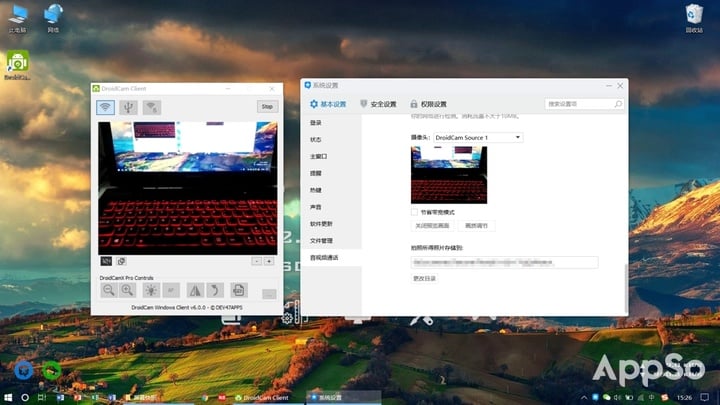Select the WiFi server mode icon
The height and width of the screenshot is (405, 720).
click(x=151, y=107)
